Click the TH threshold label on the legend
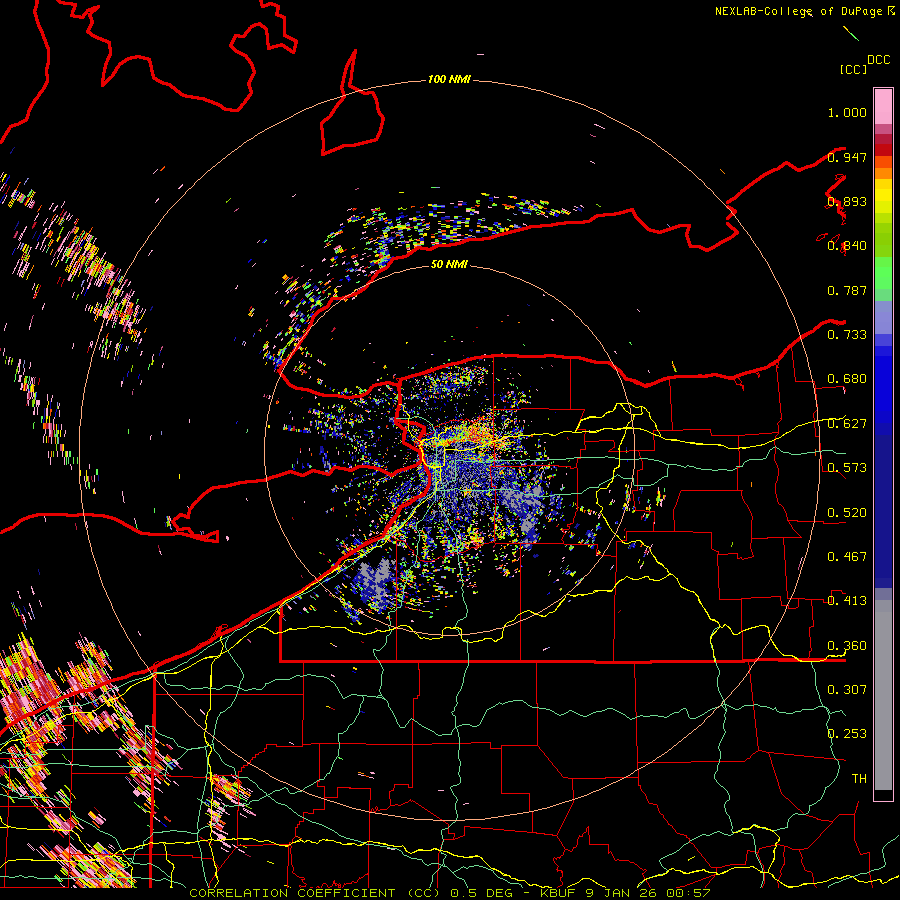This screenshot has height=900, width=900. 859,778
